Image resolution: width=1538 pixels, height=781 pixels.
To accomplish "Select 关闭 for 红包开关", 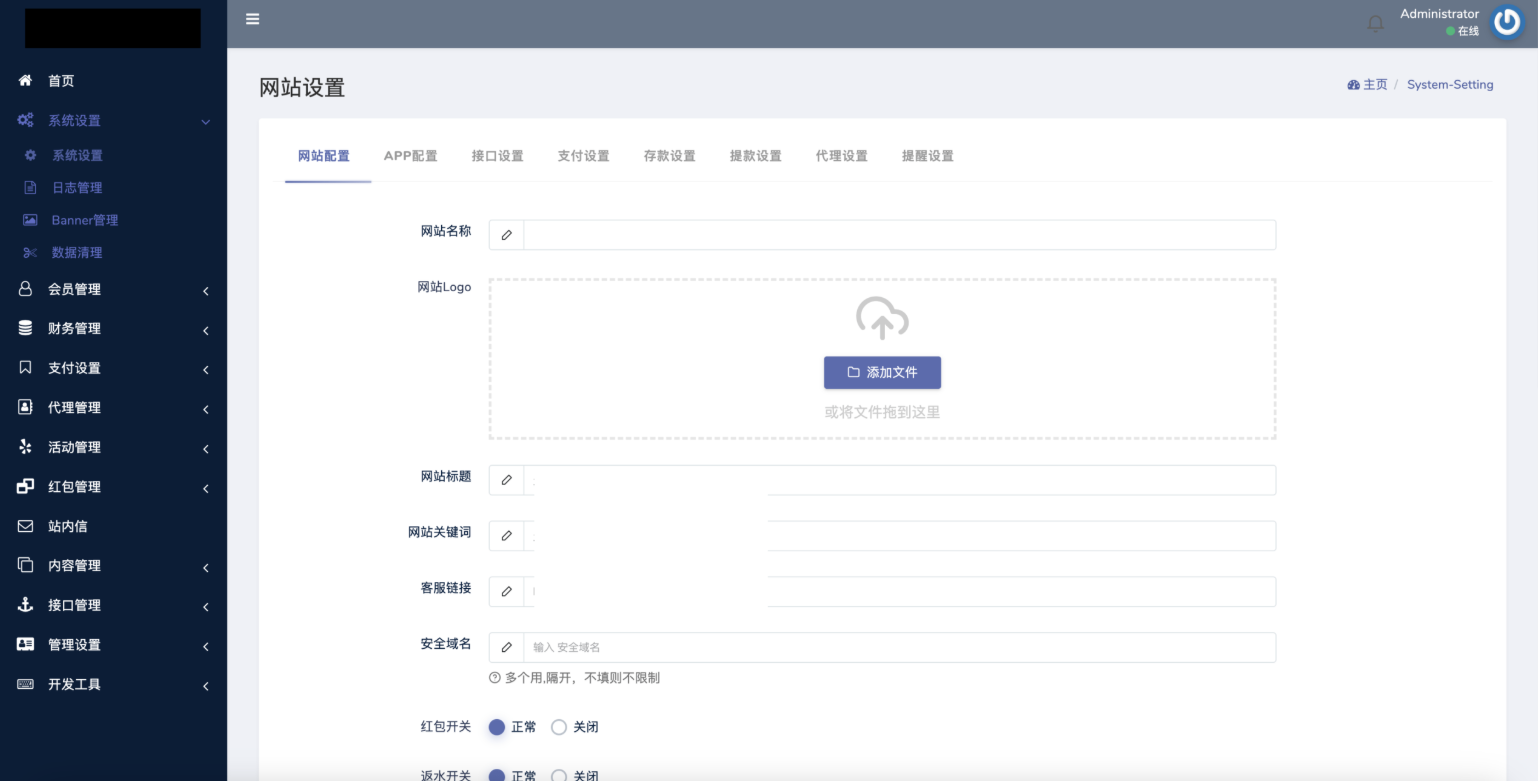I will coord(559,727).
